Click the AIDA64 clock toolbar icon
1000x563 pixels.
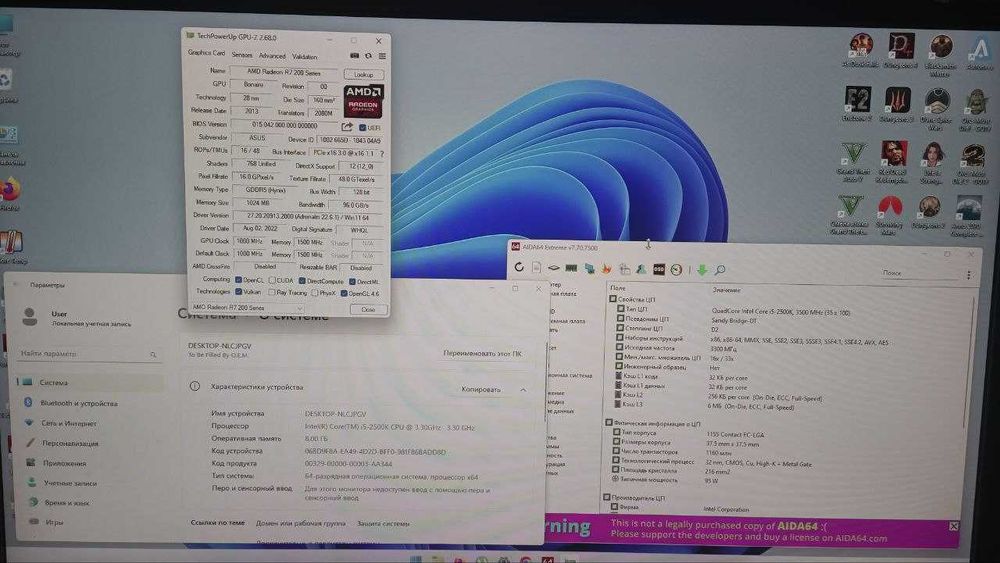(676, 270)
